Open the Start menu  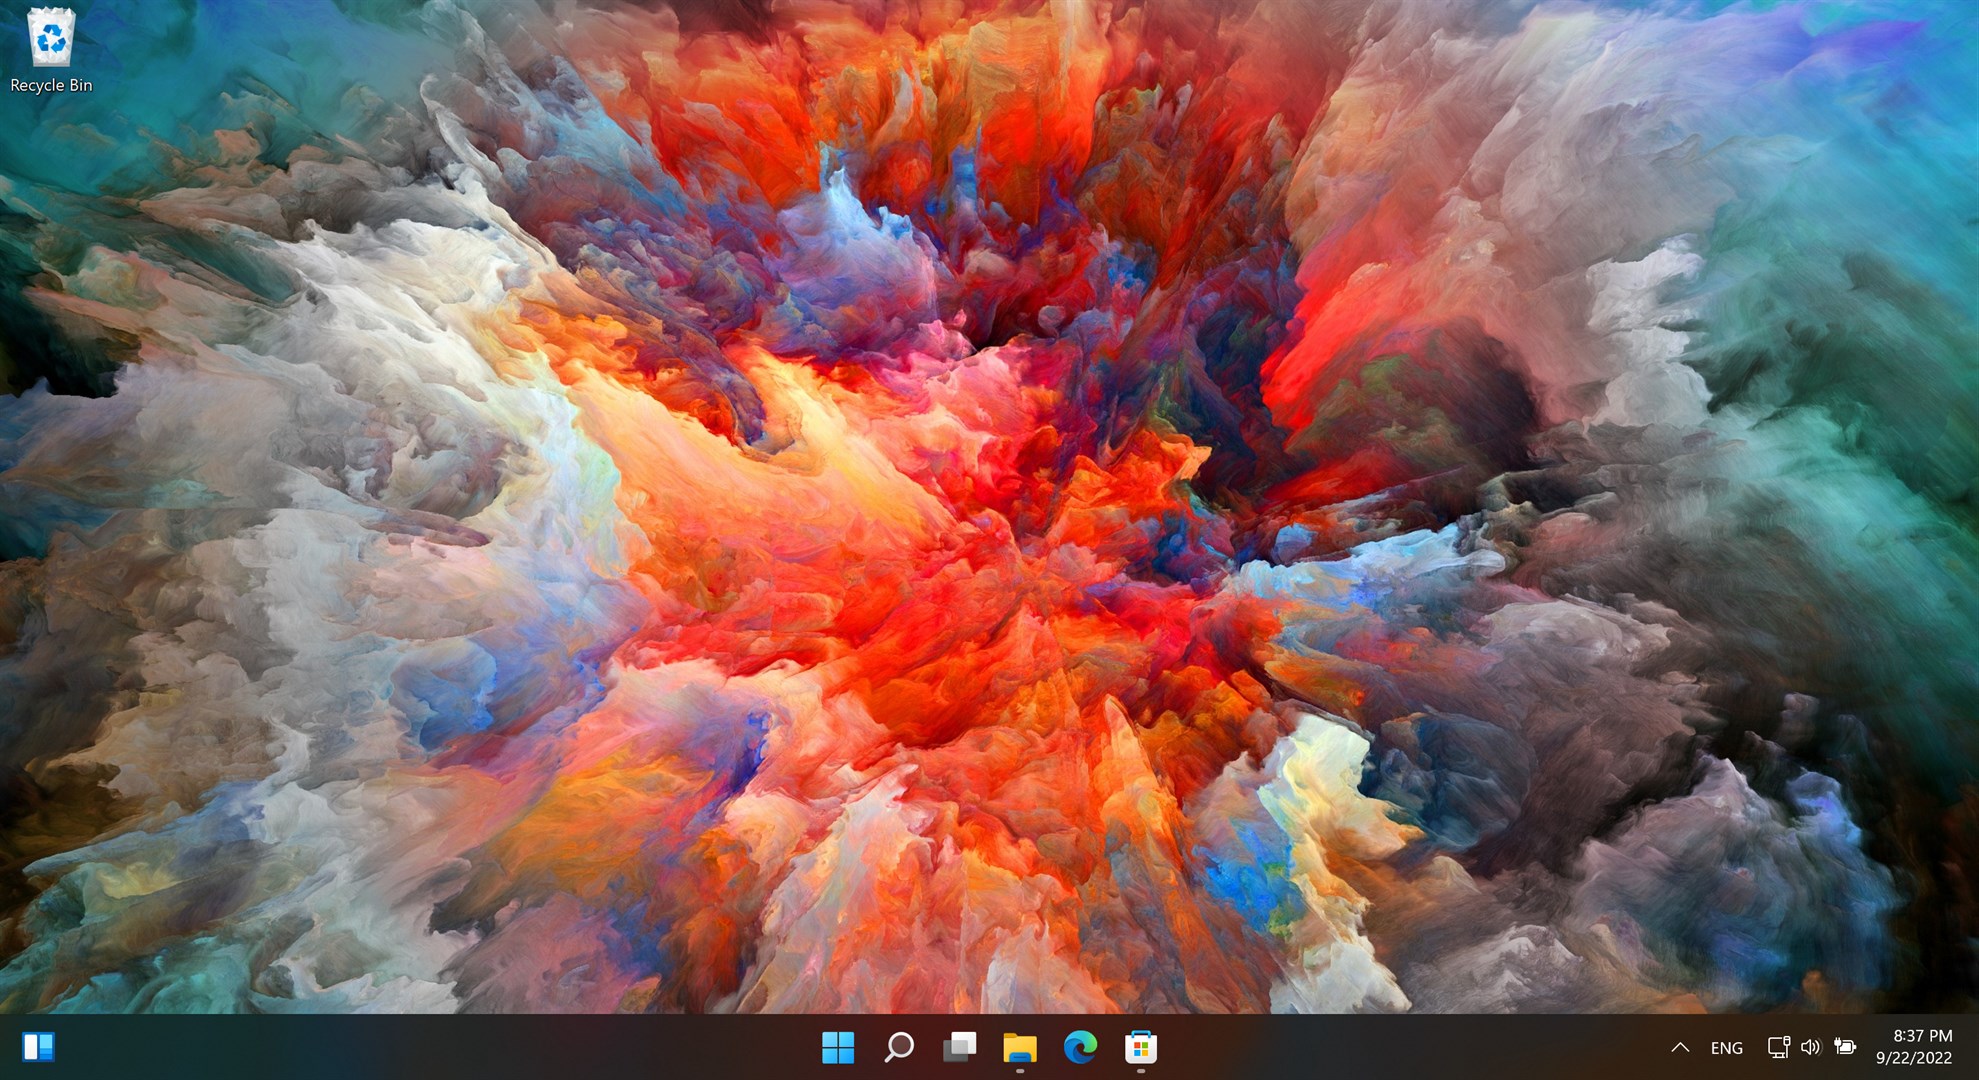837,1047
